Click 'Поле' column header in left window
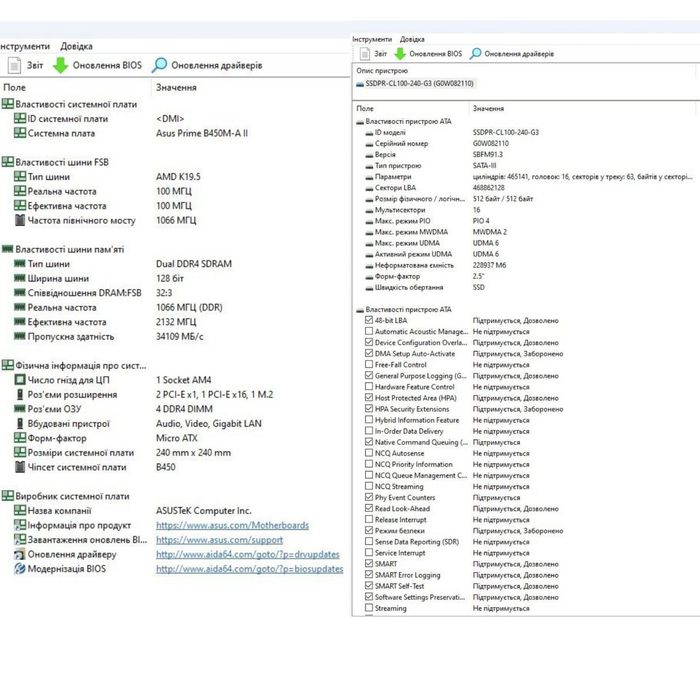Viewport: 700px width, 700px height. [x=15, y=88]
